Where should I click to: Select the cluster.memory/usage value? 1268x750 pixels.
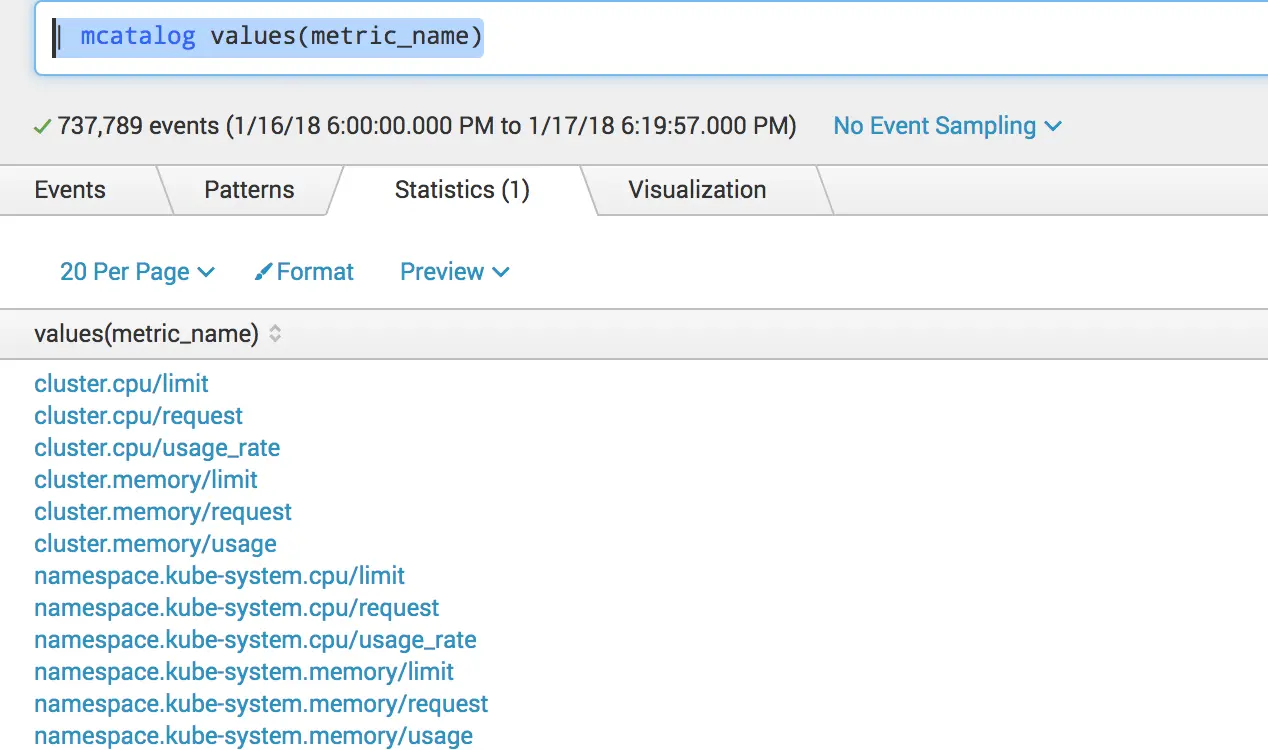click(155, 544)
